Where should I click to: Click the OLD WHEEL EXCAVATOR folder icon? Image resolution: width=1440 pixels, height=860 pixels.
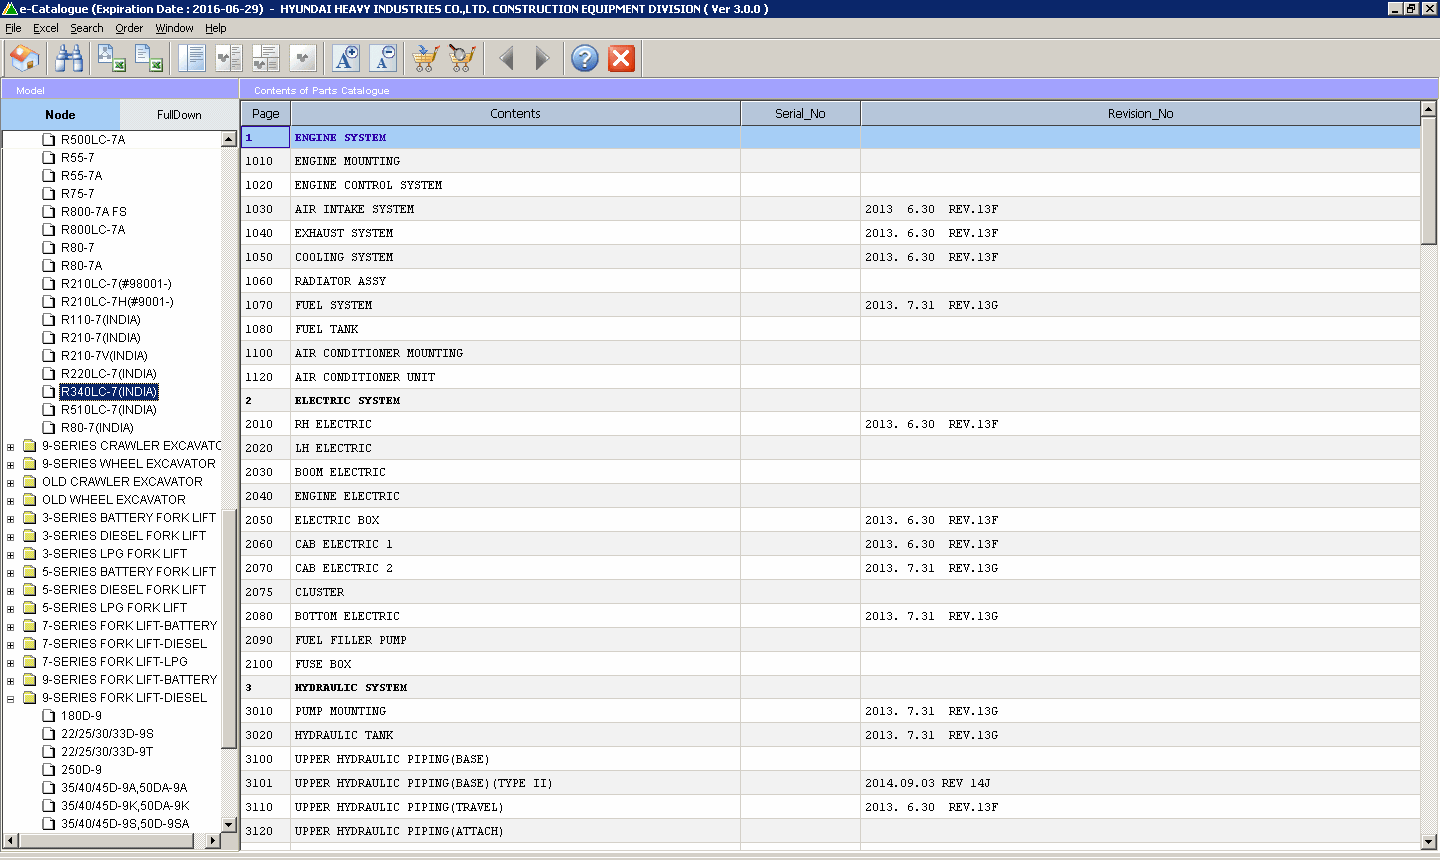30,500
